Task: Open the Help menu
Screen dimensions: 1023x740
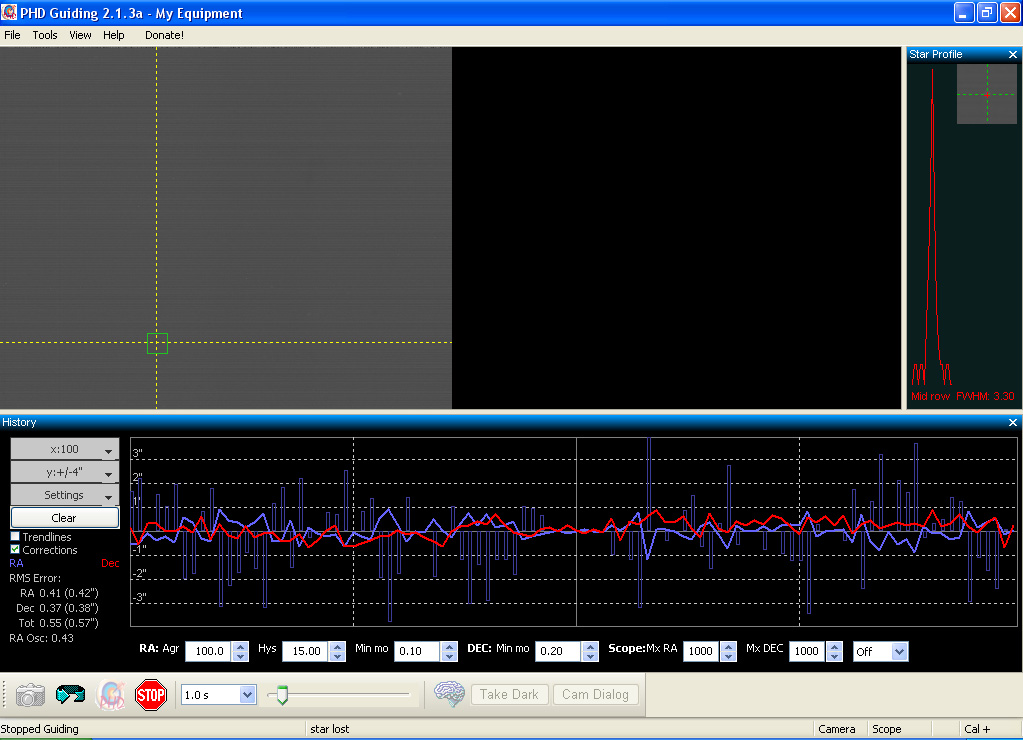Action: point(114,35)
